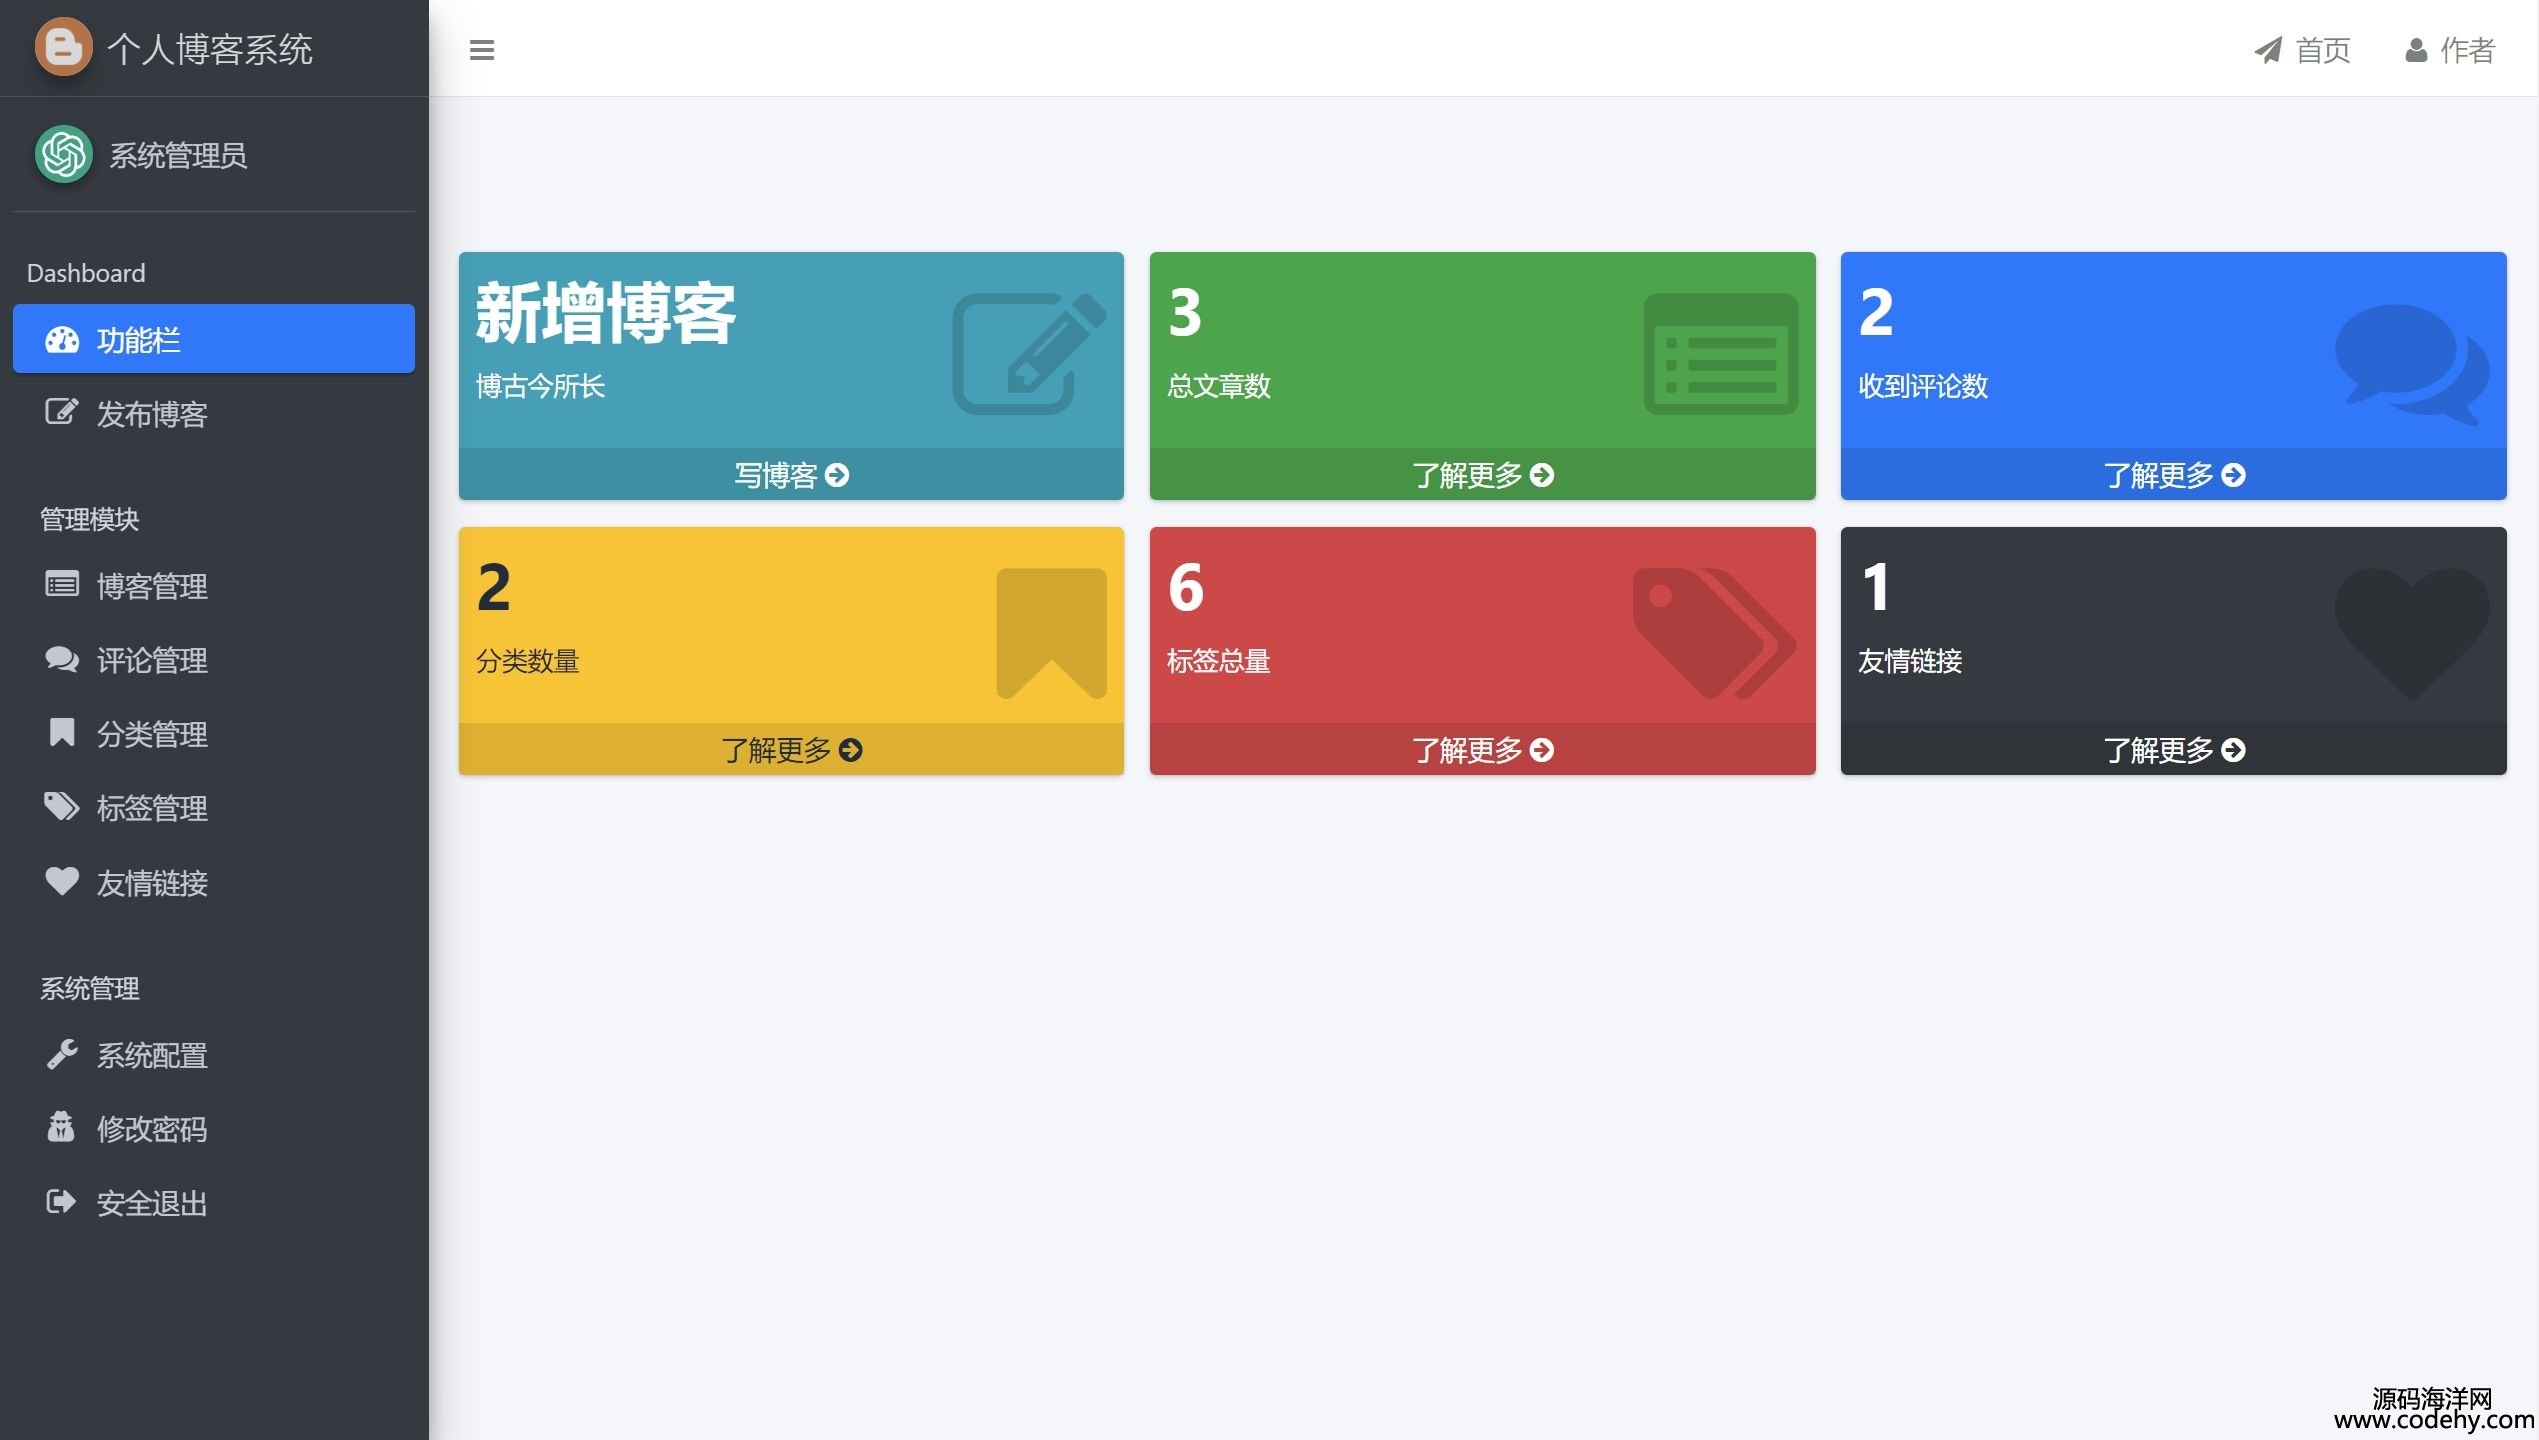Toggle the sidebar with the hamburger icon
2539x1440 pixels.
tap(481, 50)
